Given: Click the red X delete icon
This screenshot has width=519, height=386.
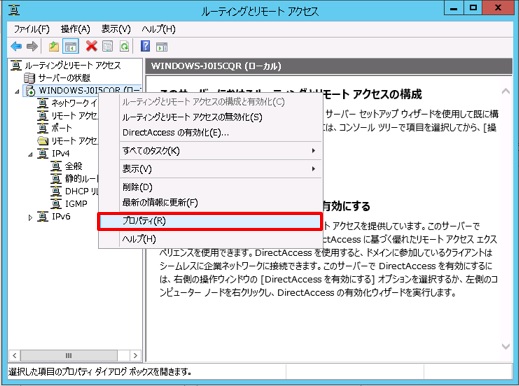Looking at the screenshot, I should tap(91, 46).
